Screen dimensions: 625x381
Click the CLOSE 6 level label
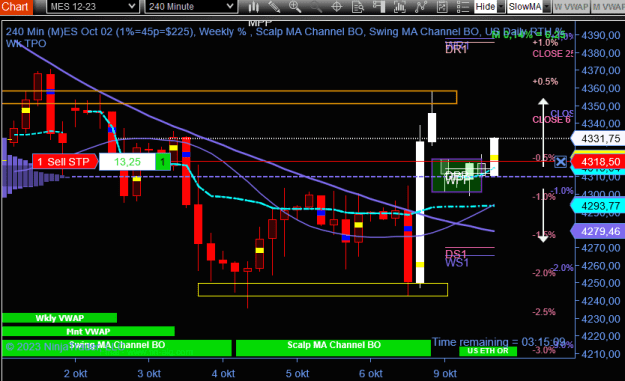coord(552,120)
